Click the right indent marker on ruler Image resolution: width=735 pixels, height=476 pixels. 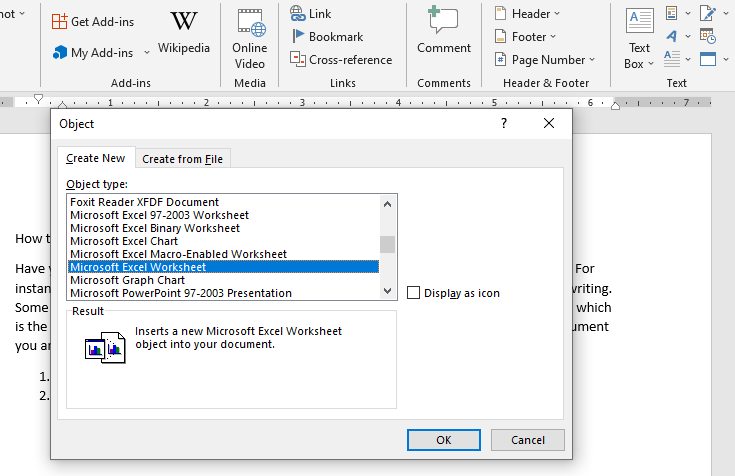pos(615,106)
